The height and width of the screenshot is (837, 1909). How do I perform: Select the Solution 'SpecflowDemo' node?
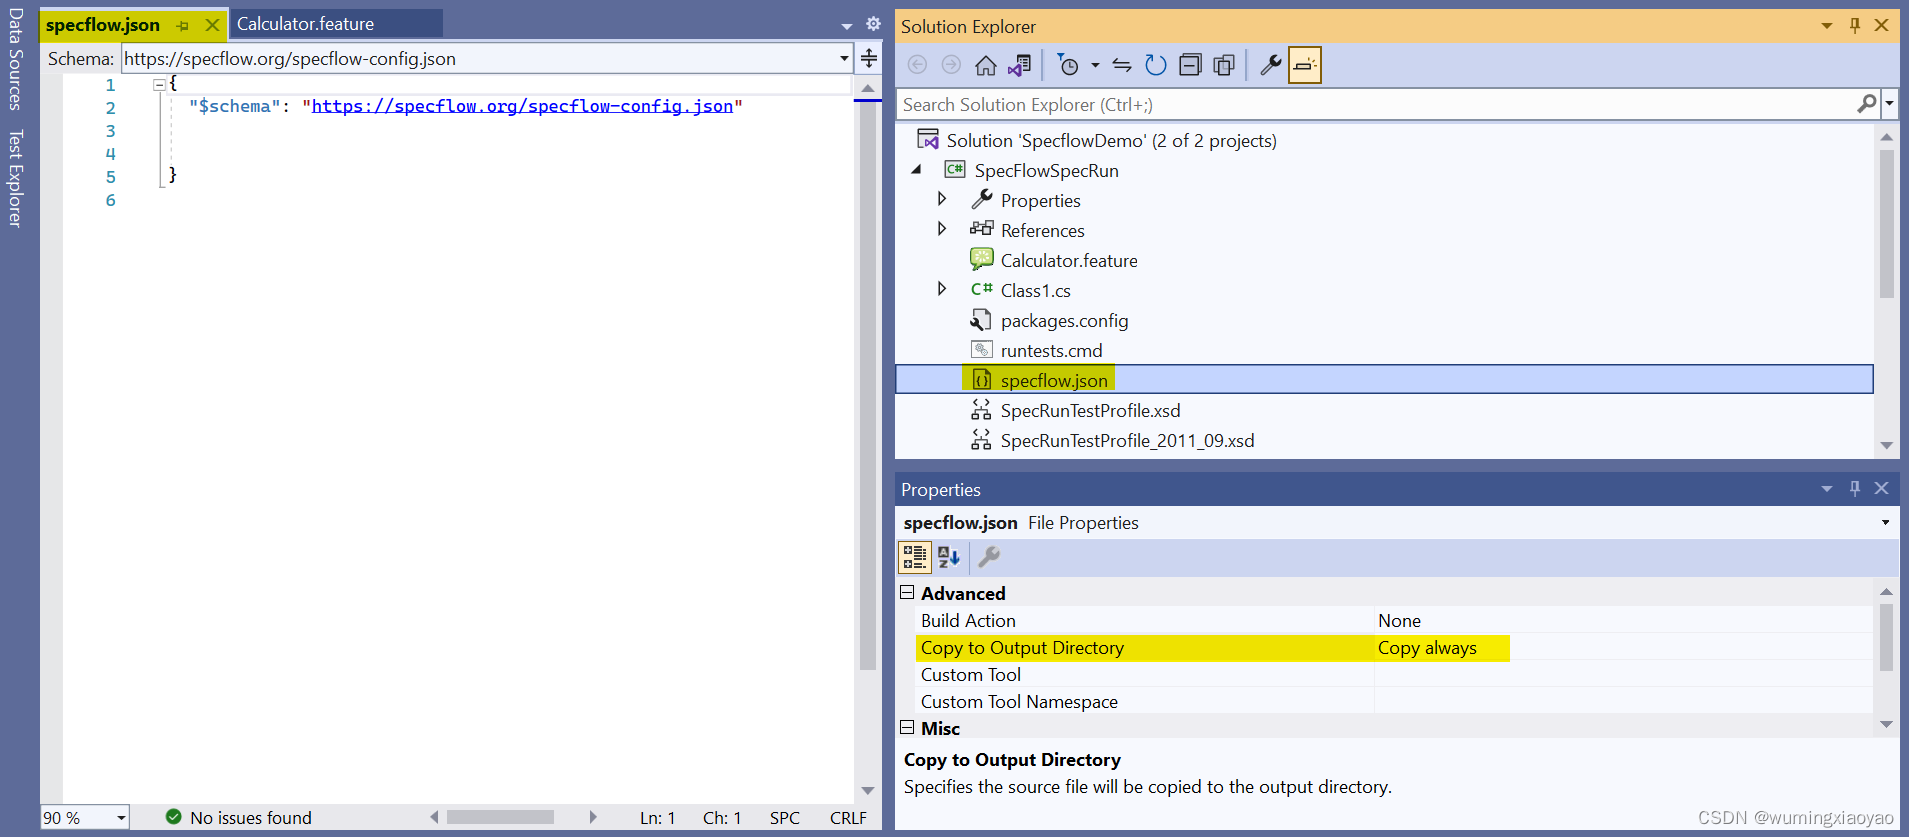click(x=1111, y=141)
